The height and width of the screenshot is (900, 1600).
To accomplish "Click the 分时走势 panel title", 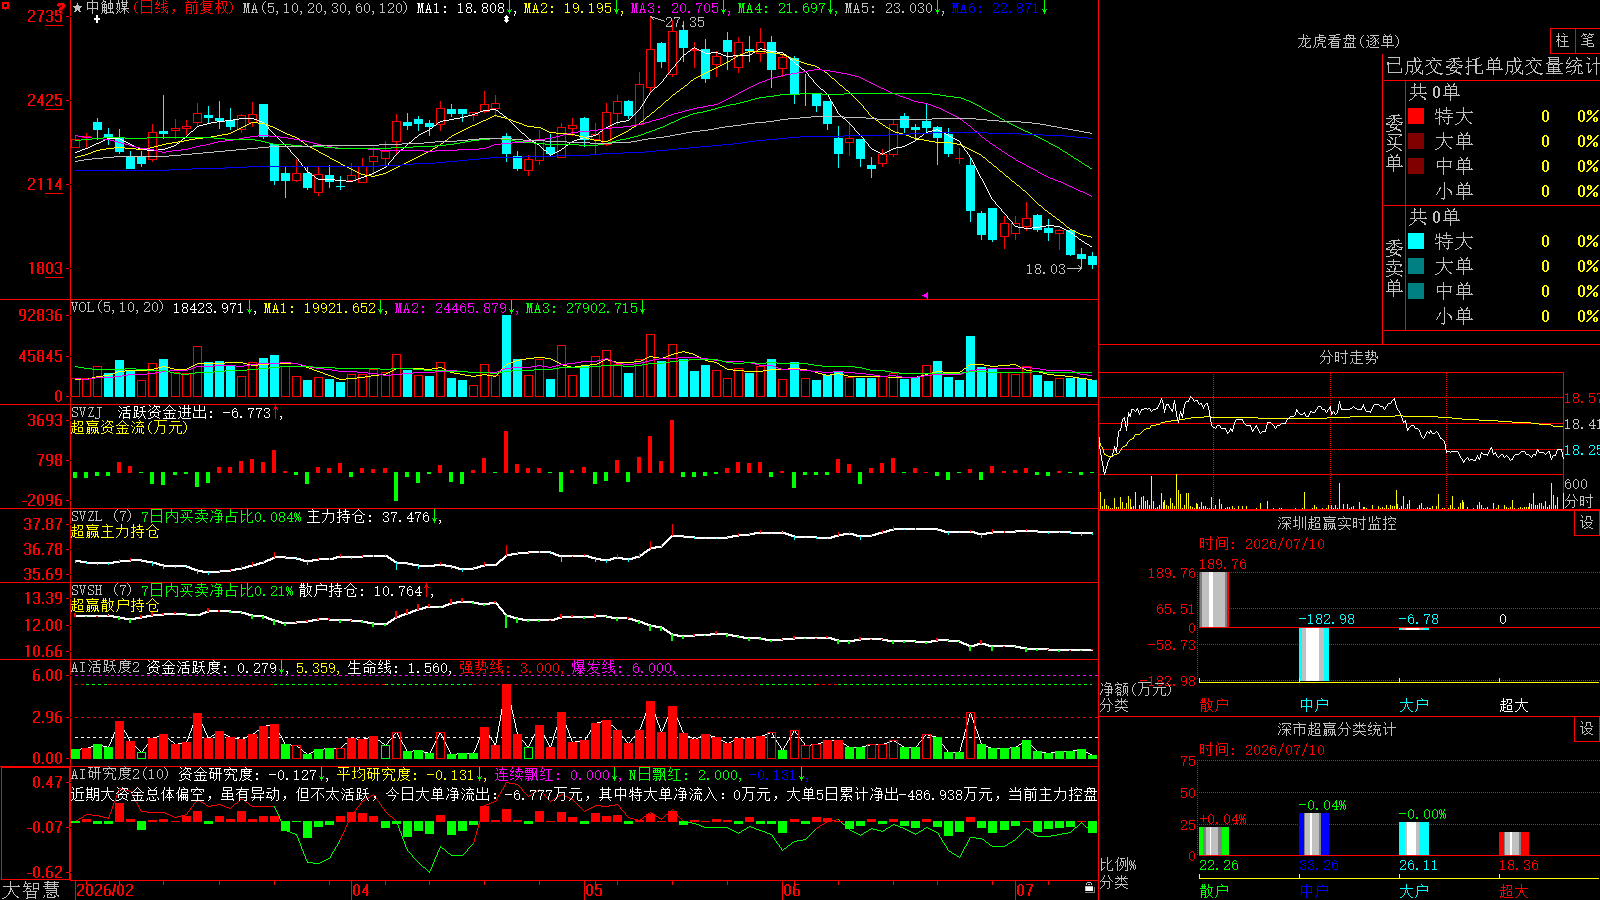I will [x=1348, y=357].
